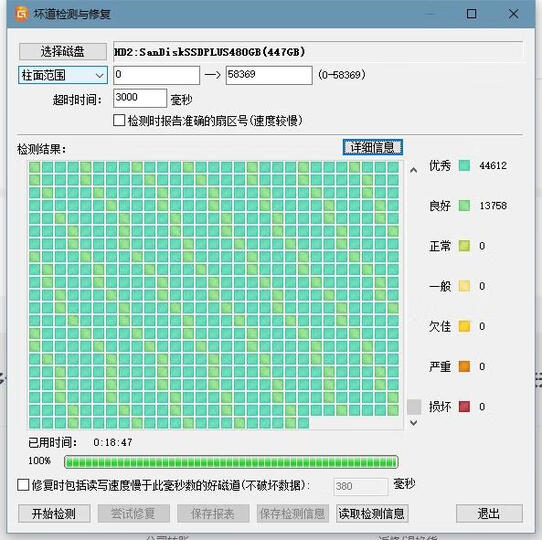Open the 柱面范围 dropdown

(63, 75)
